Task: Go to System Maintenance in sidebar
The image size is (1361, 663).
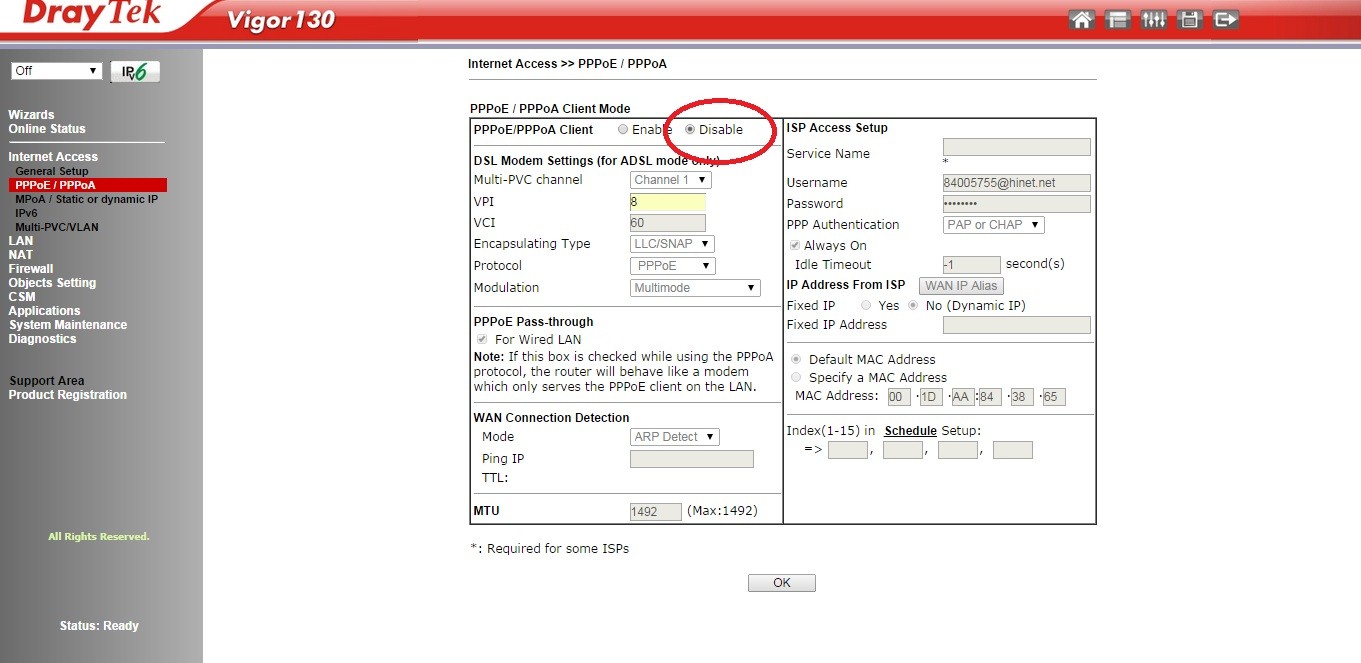Action: (x=68, y=325)
